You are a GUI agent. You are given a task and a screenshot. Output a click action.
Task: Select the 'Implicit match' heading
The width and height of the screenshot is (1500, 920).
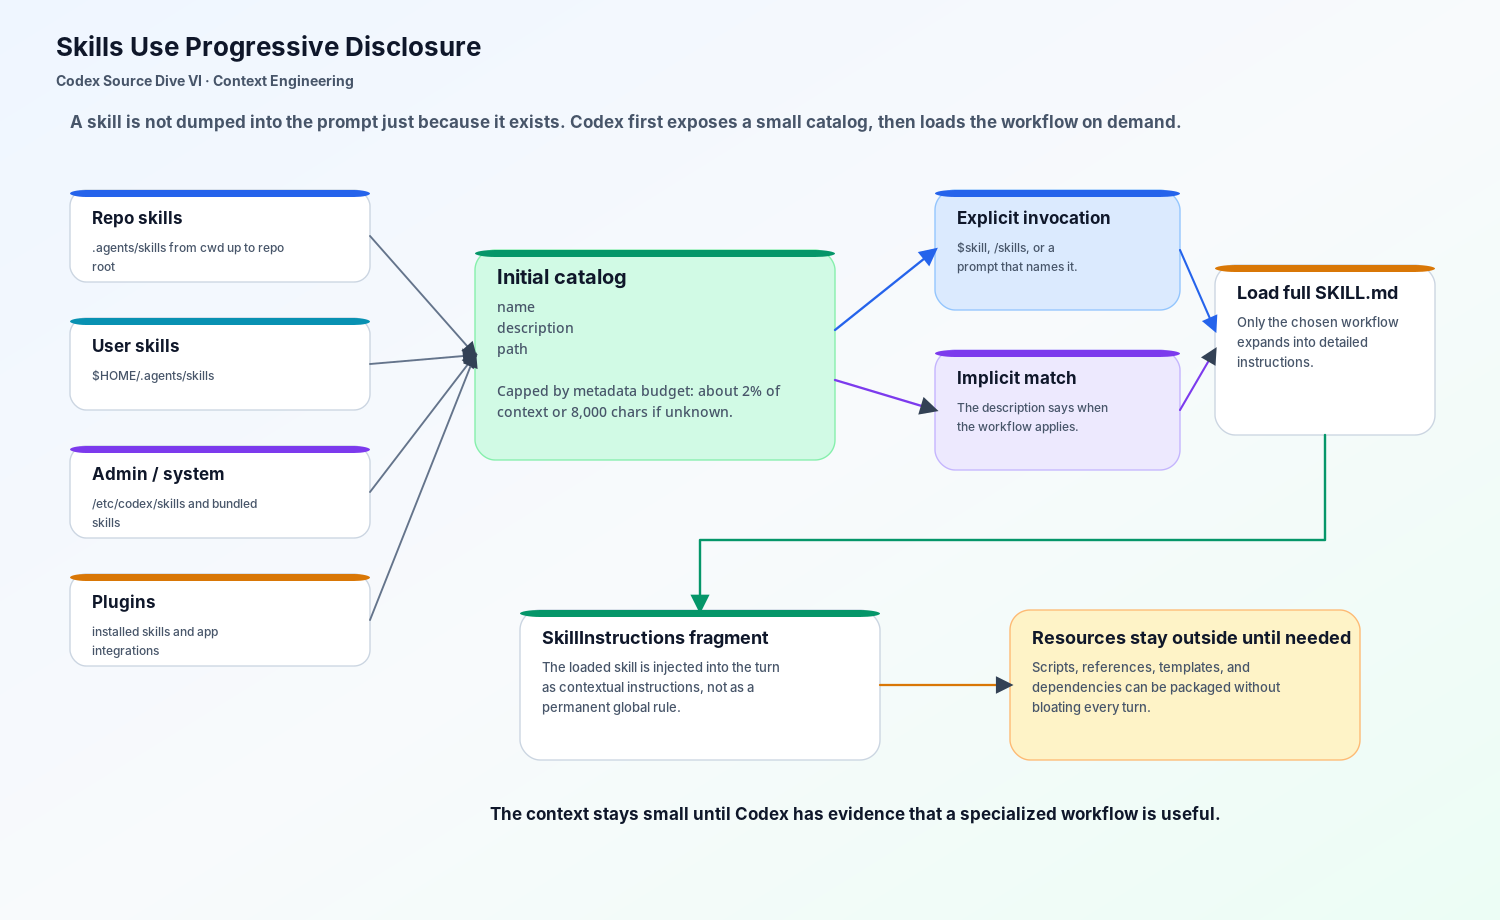(x=1016, y=378)
